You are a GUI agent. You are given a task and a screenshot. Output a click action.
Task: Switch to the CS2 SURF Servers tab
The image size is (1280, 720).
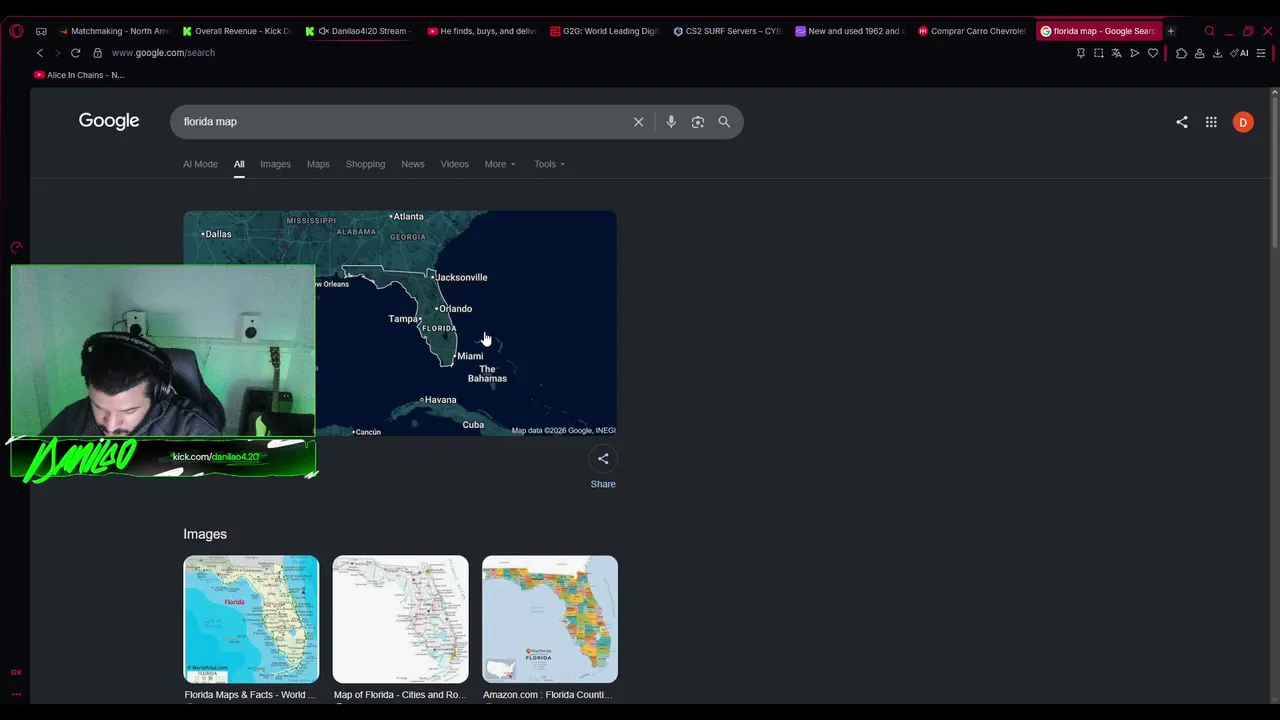pyautogui.click(x=728, y=31)
